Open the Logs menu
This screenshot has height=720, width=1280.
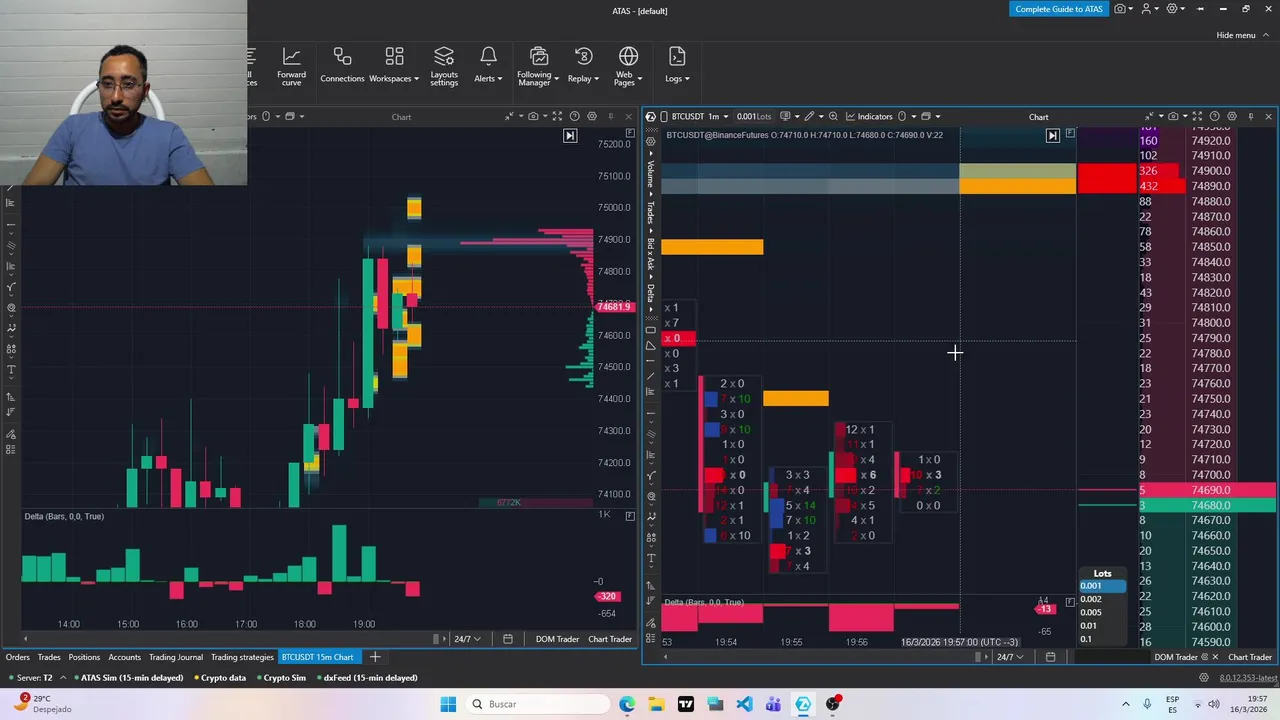pyautogui.click(x=677, y=65)
